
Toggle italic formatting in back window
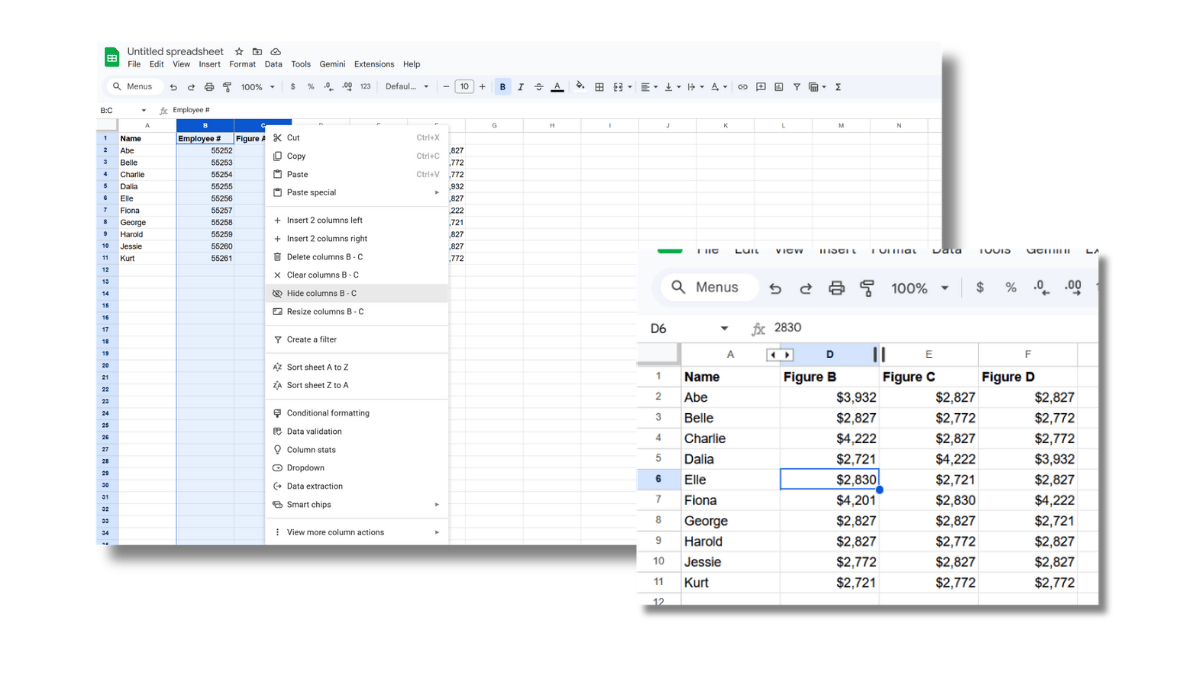click(x=521, y=87)
